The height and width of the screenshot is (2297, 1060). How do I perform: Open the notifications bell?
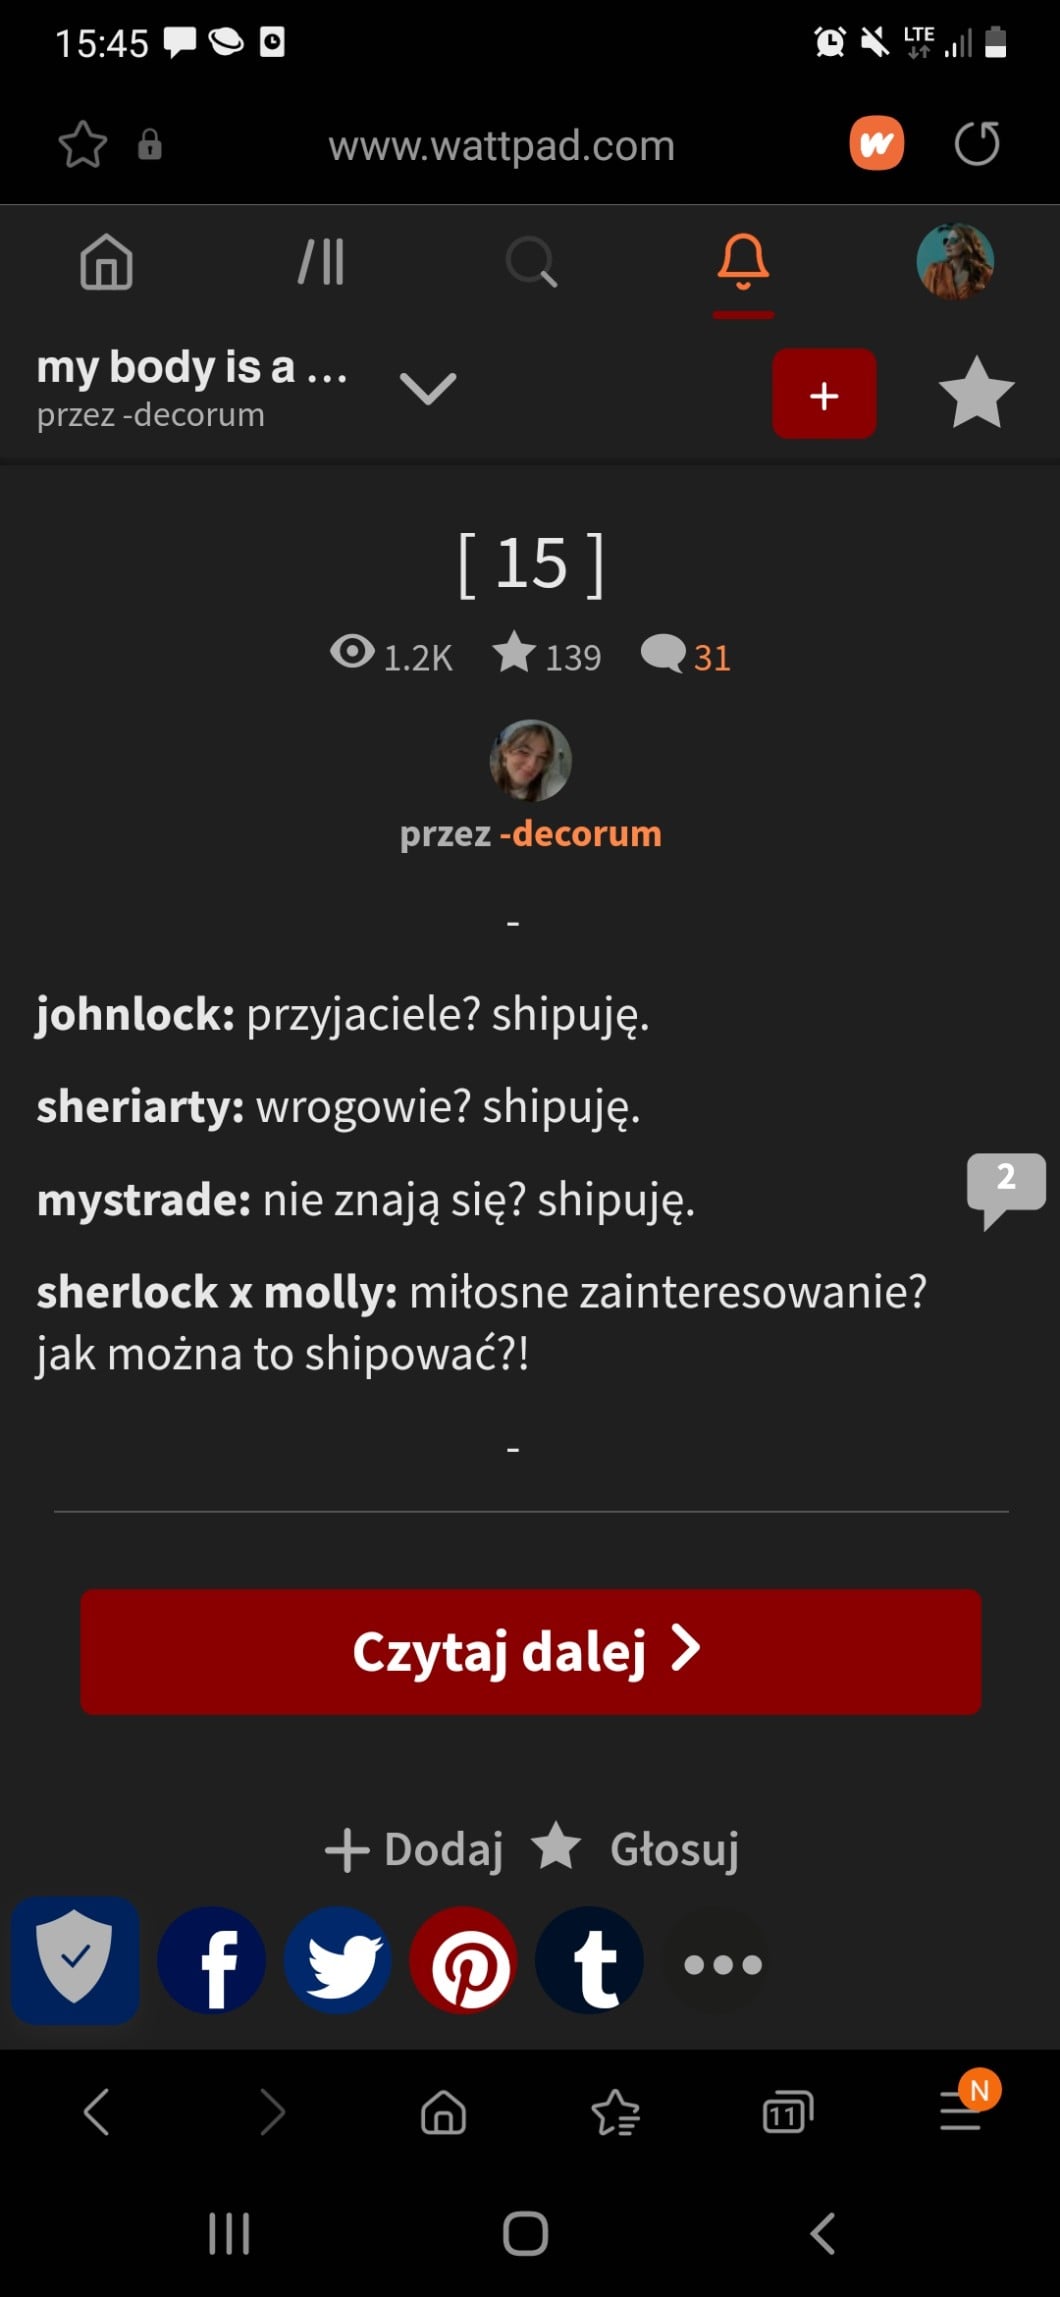(743, 262)
